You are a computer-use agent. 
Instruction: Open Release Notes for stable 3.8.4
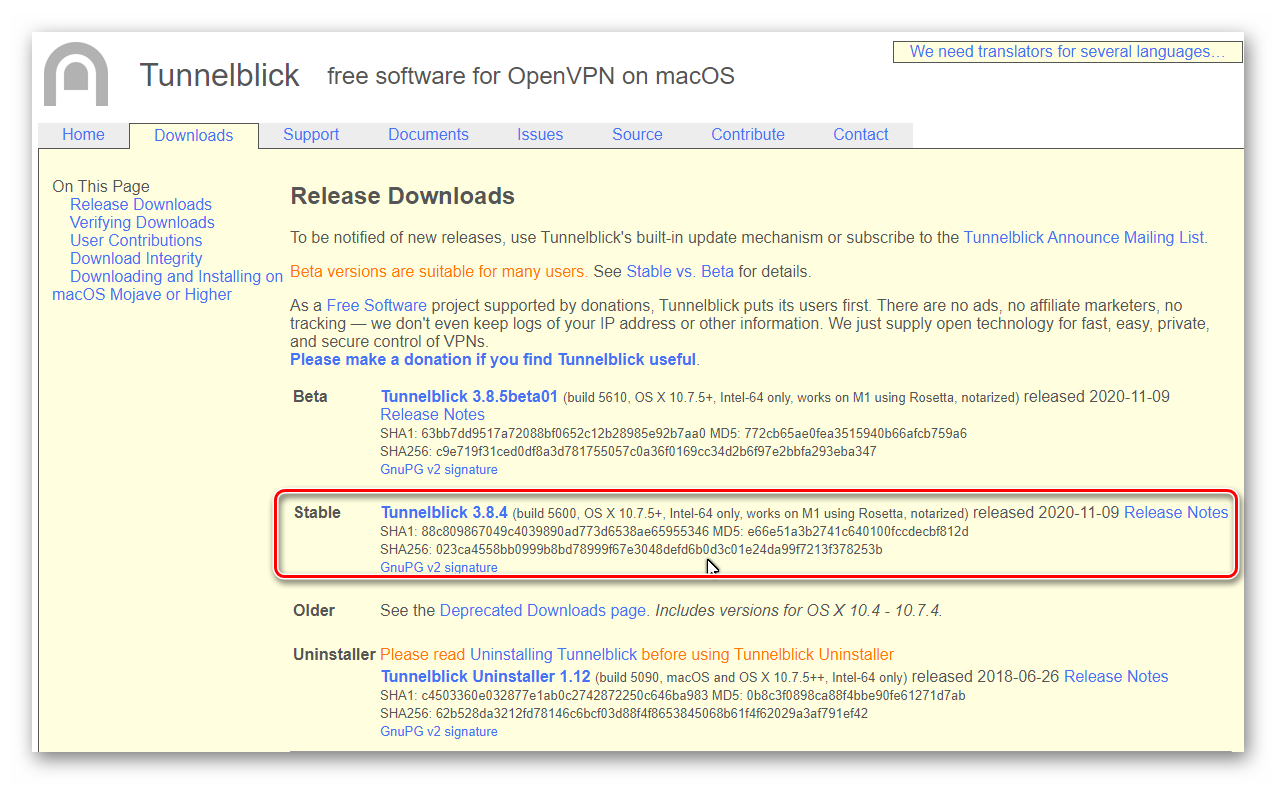pos(1175,513)
